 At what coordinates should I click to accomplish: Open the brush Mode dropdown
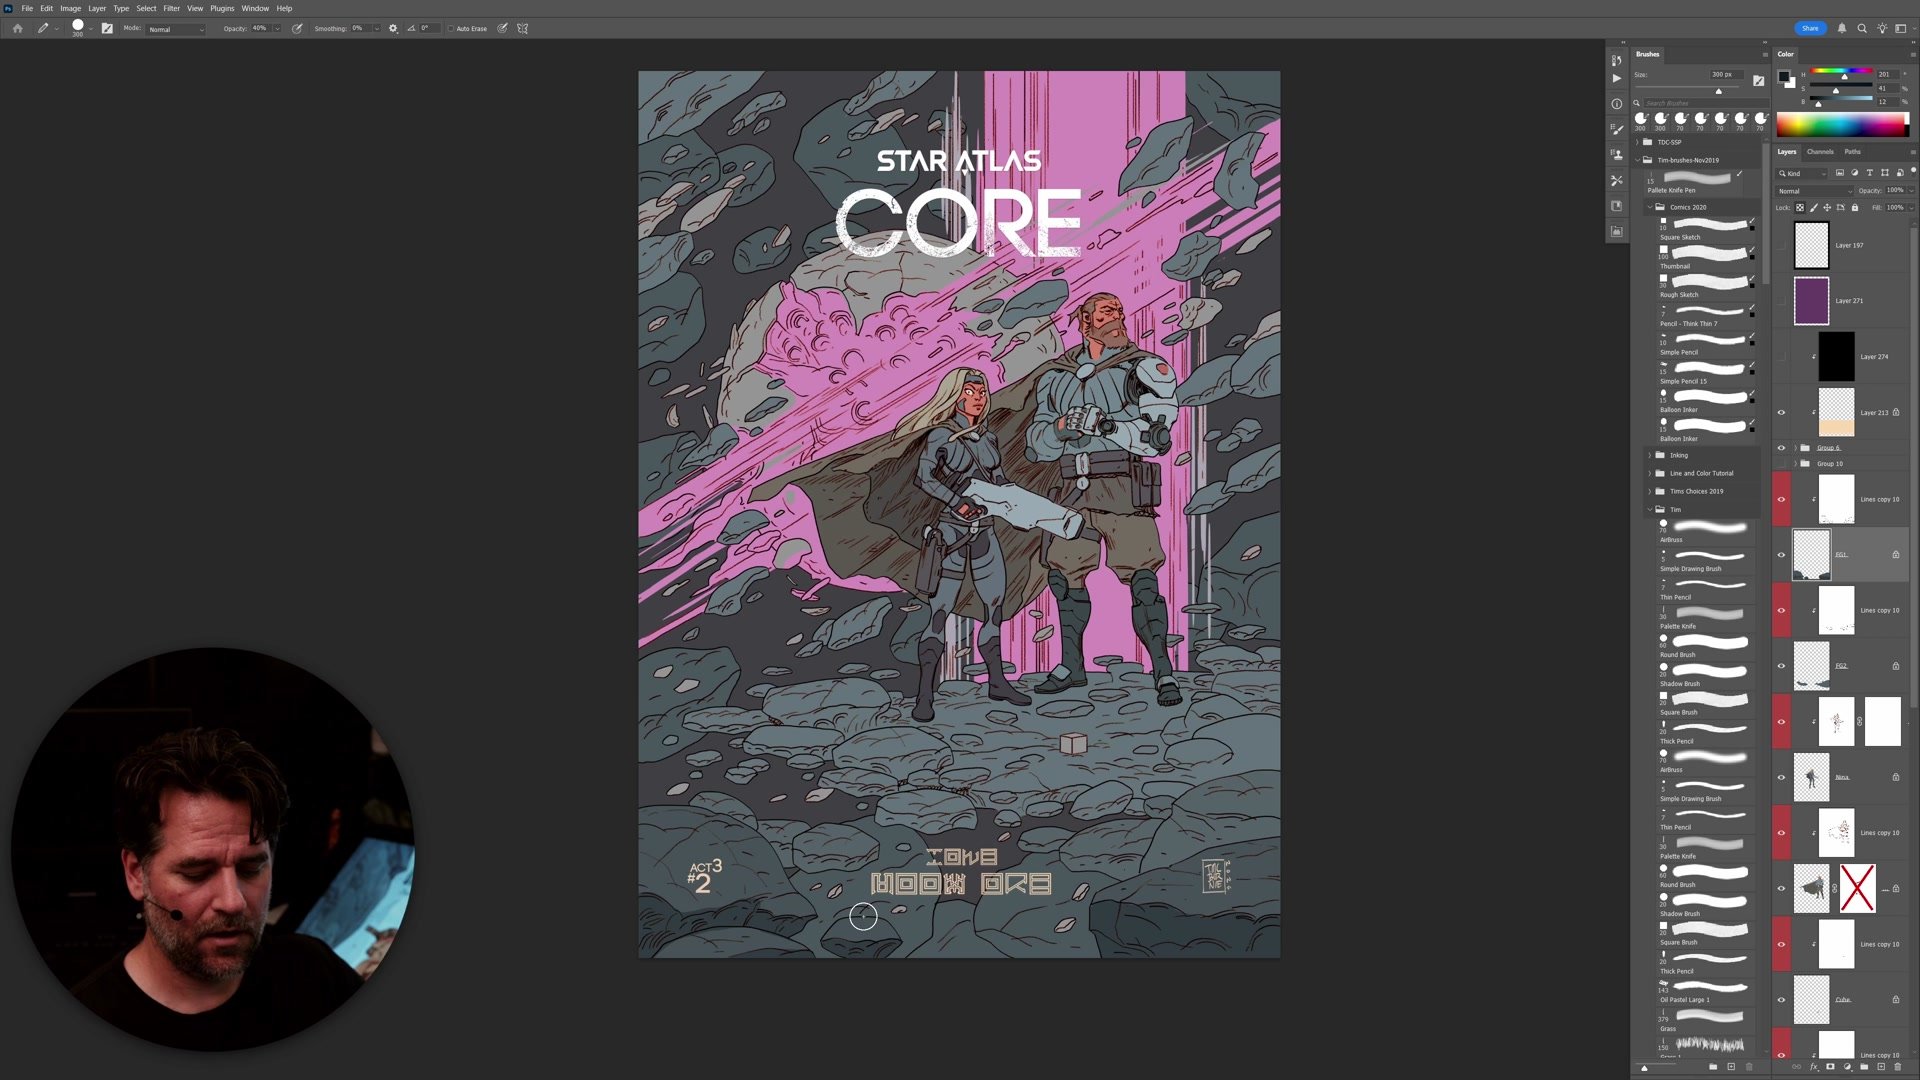click(x=176, y=29)
